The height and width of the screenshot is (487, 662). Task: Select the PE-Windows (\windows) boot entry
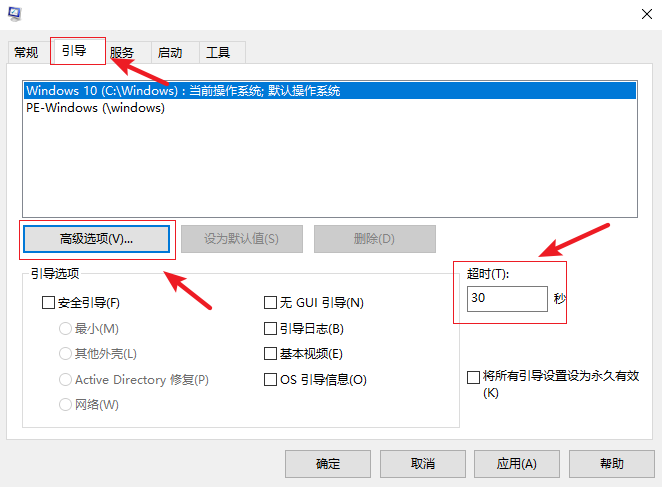95,108
